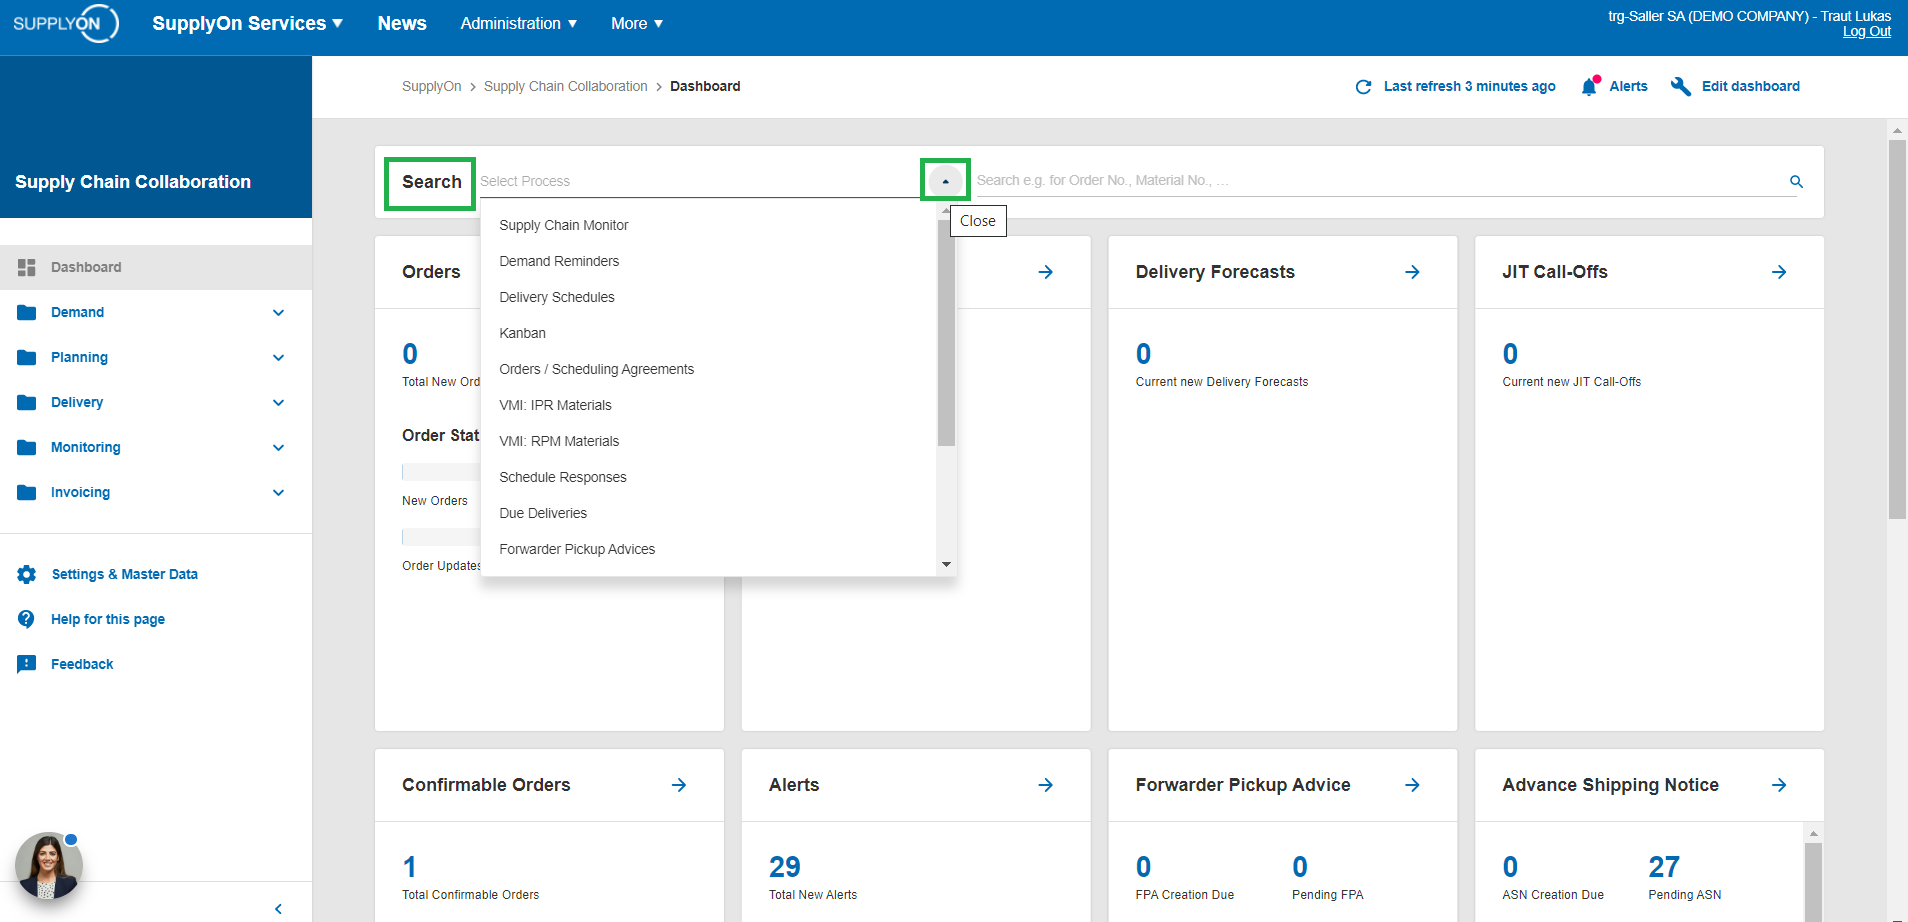Open Settings & Master Data
This screenshot has height=922, width=1908.
click(125, 574)
